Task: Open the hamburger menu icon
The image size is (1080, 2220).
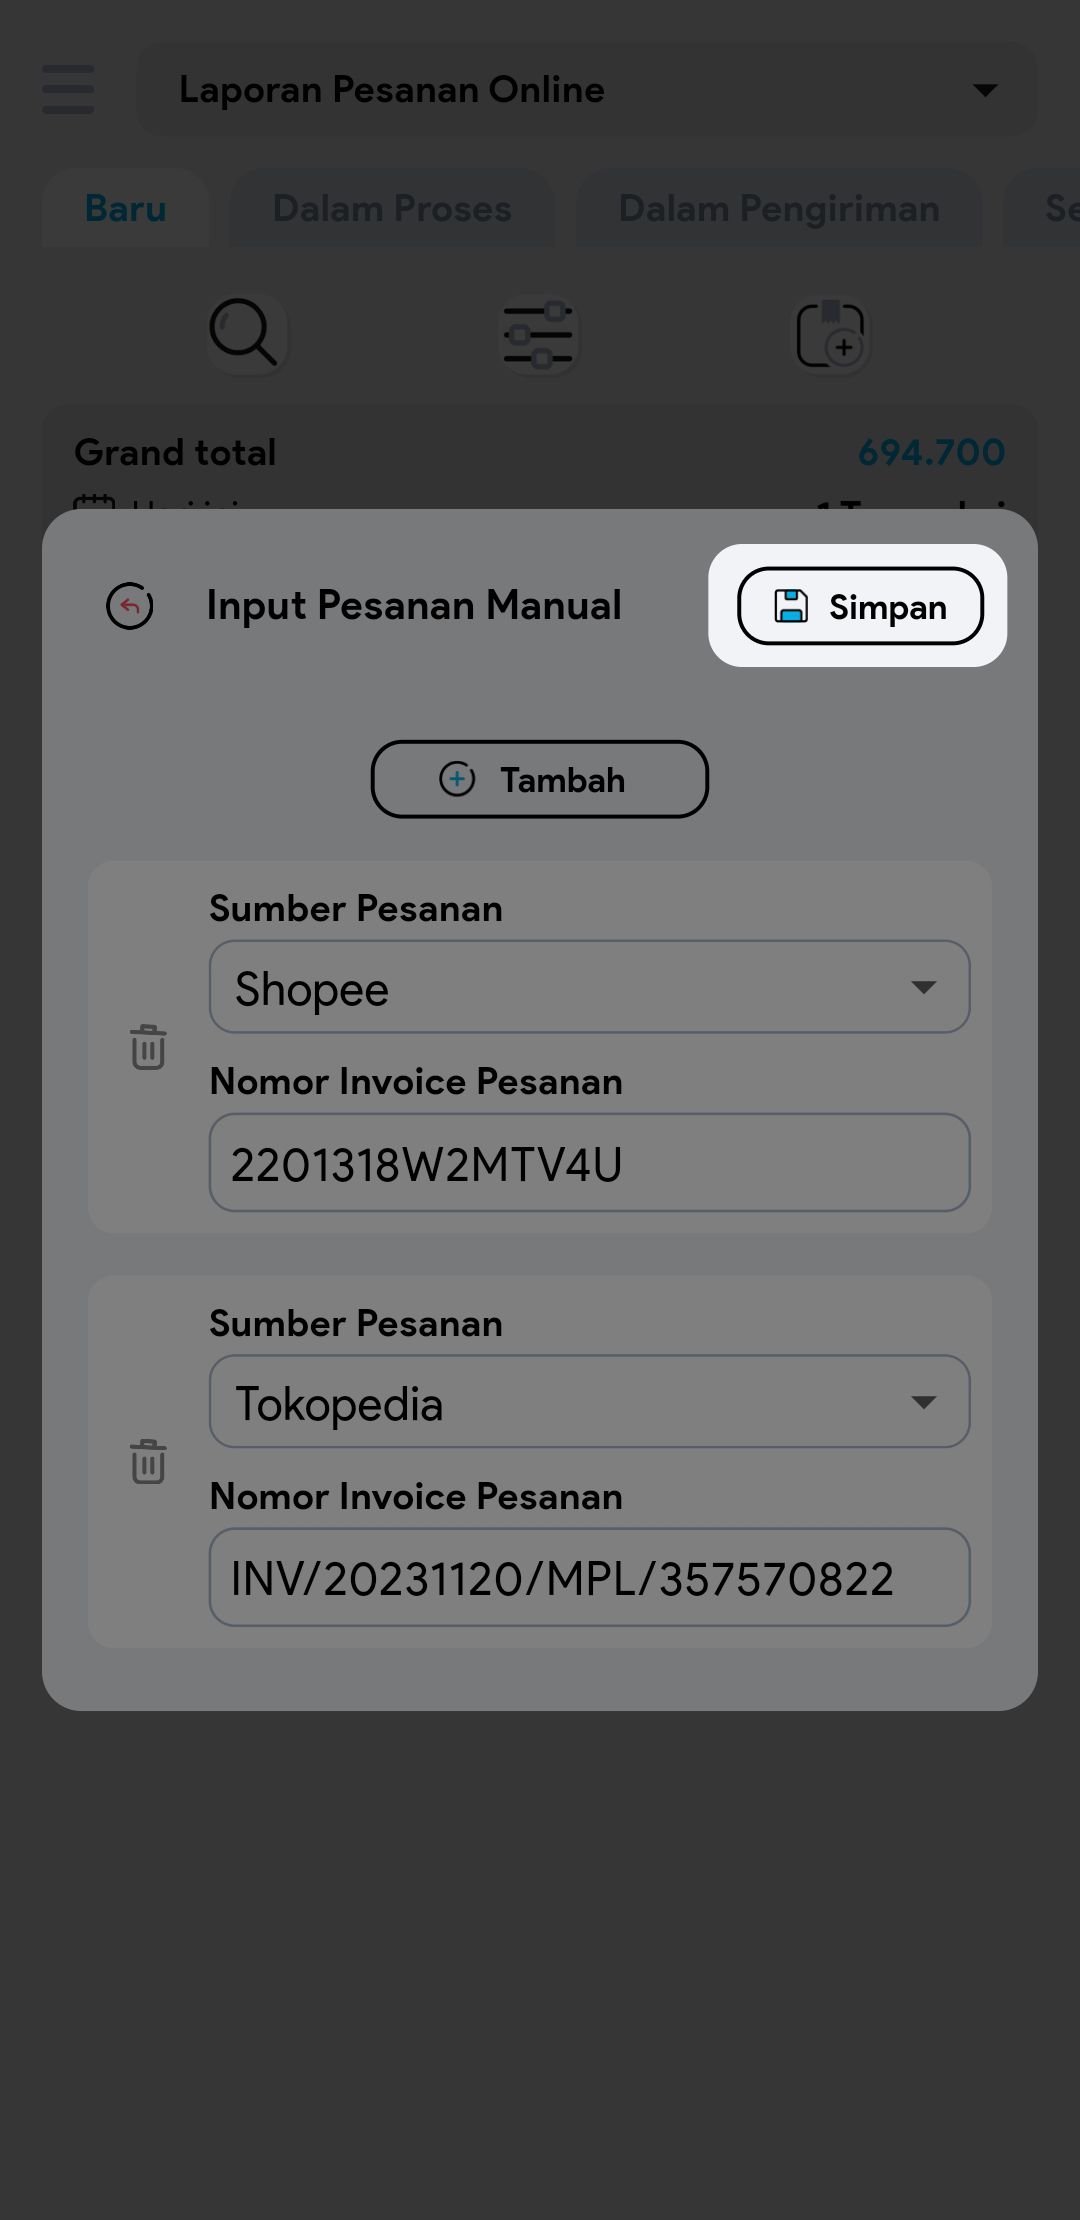Action: pos(68,90)
